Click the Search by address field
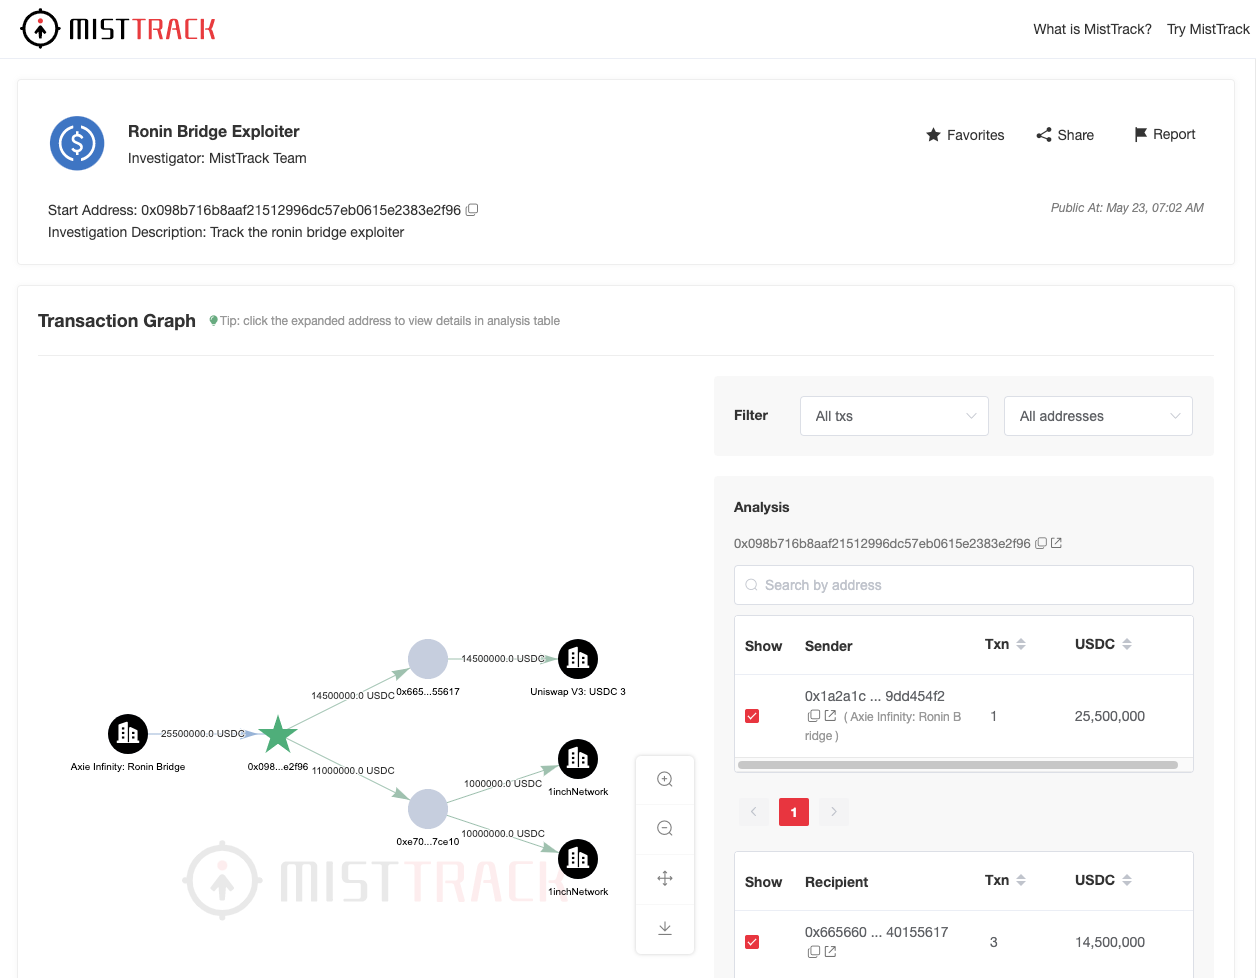The width and height of the screenshot is (1256, 978). [964, 585]
